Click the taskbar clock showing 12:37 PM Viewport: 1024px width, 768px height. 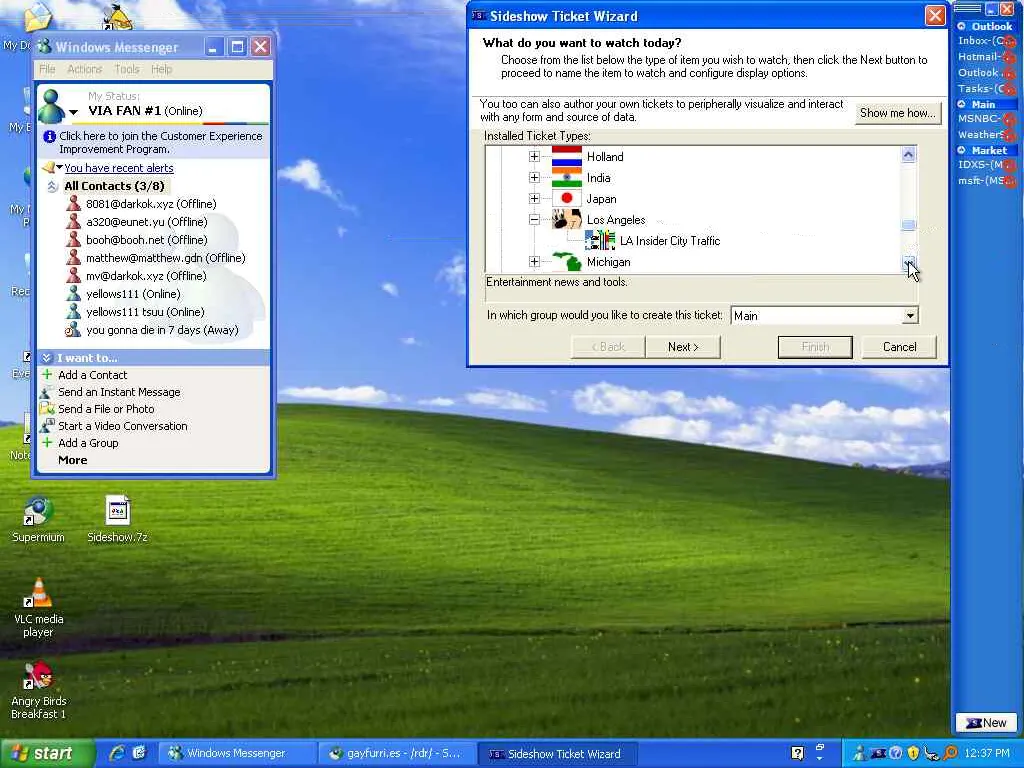click(x=987, y=753)
